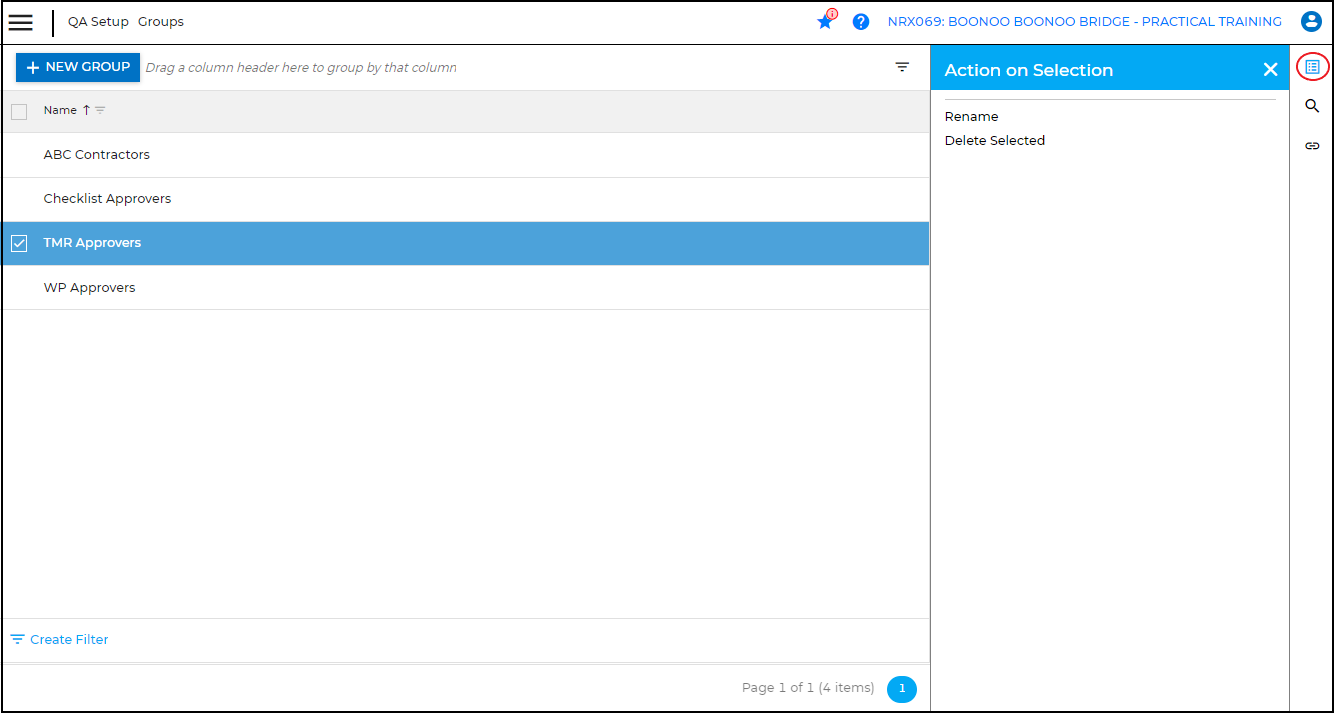Uncheck the TMR Approvers row checkbox
Image resolution: width=1334 pixels, height=713 pixels.
(x=19, y=244)
